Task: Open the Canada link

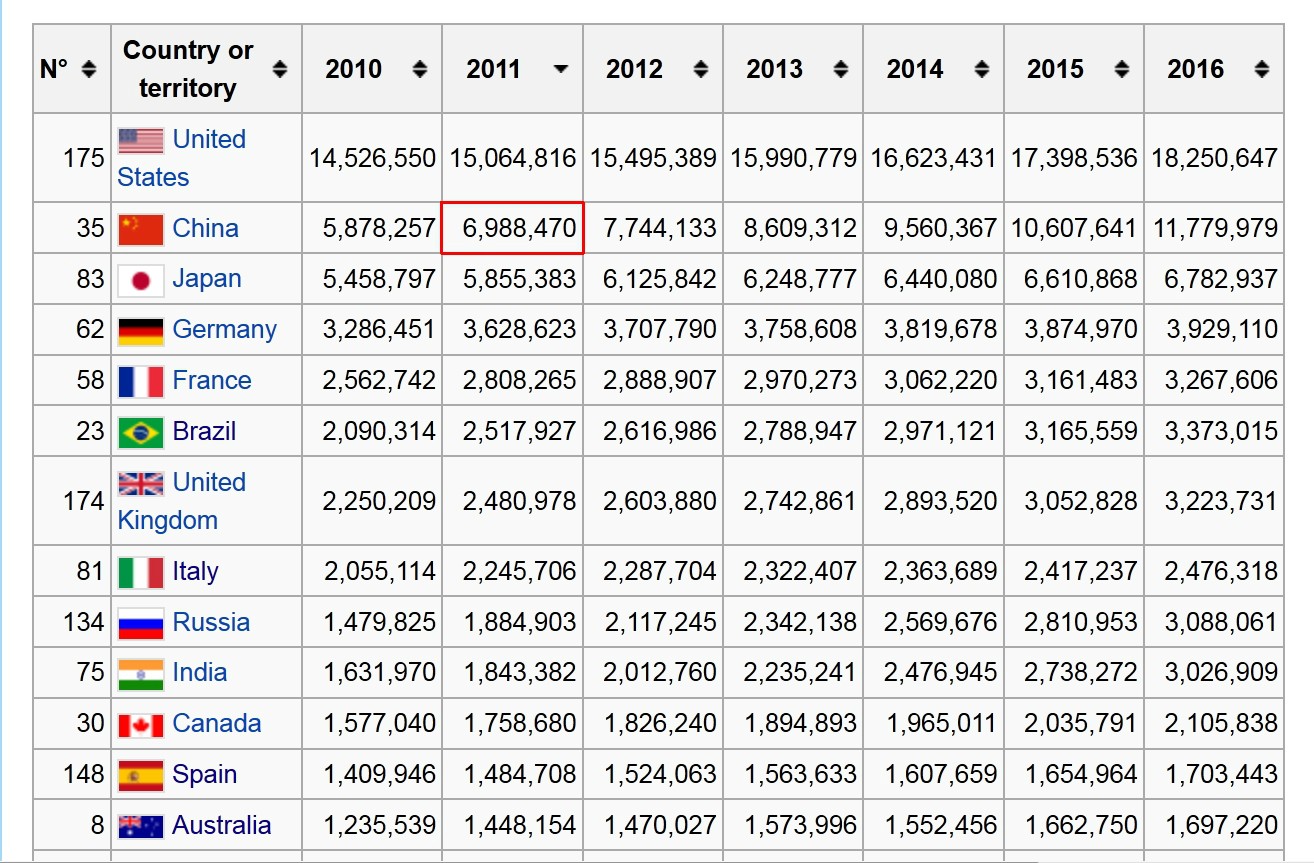Action: pos(217,724)
